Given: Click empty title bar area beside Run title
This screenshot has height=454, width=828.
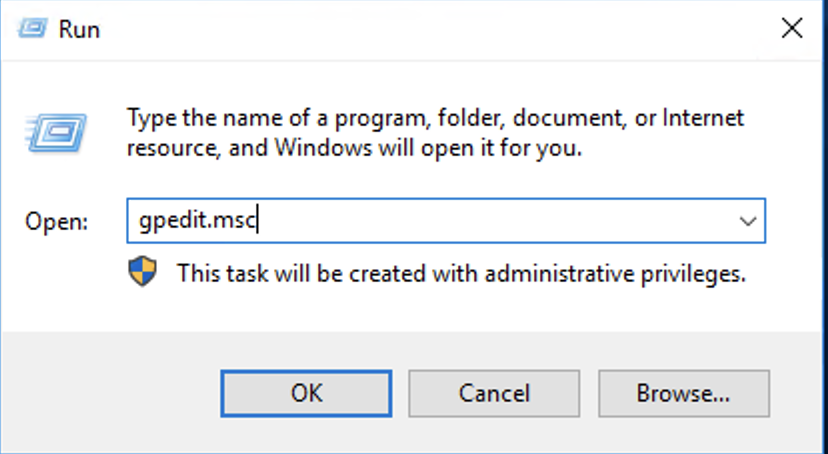Looking at the screenshot, I should 400,29.
